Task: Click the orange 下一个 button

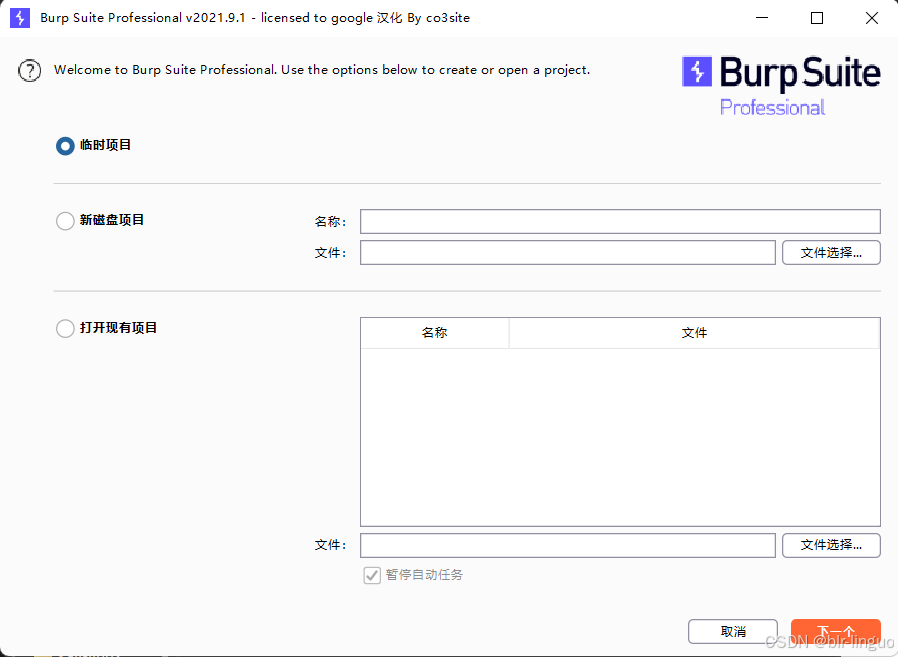Action: (836, 631)
